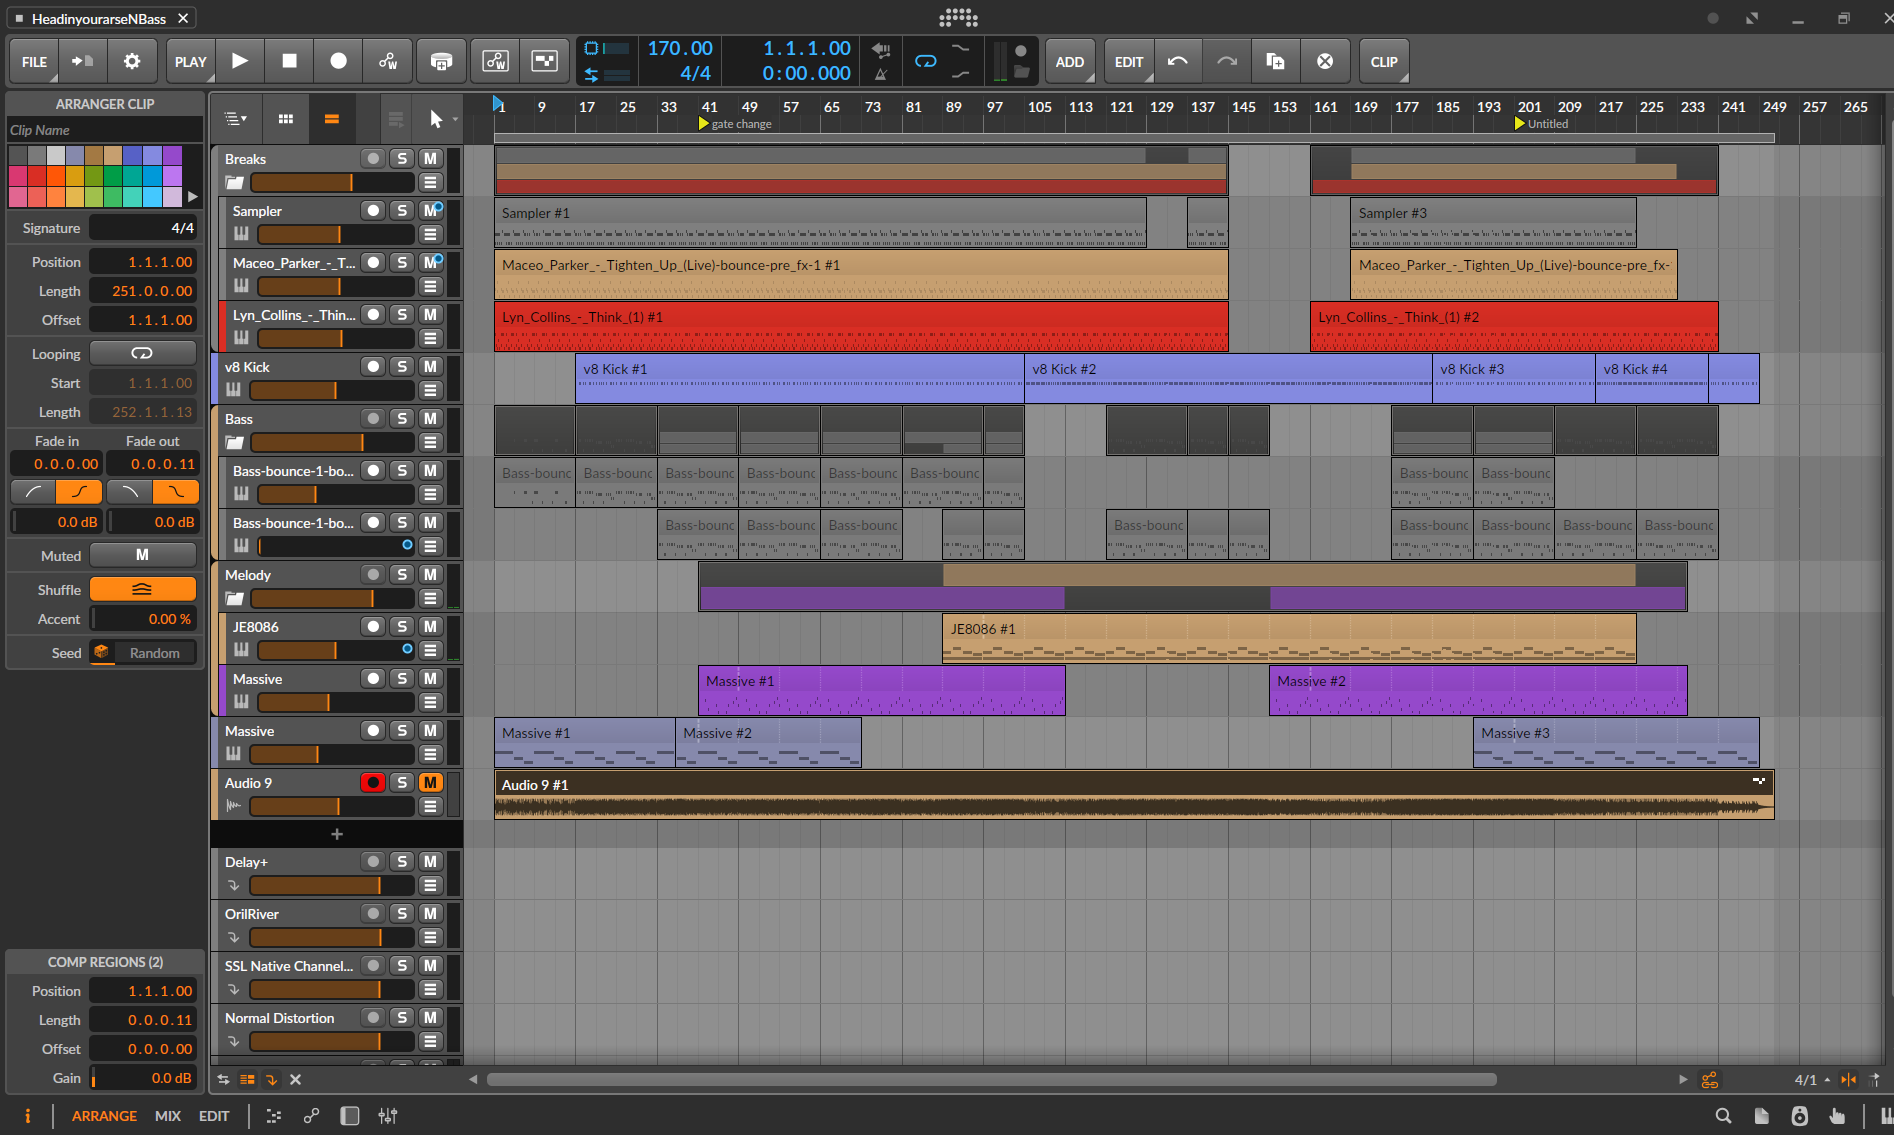Click the Random seed button

(x=154, y=653)
